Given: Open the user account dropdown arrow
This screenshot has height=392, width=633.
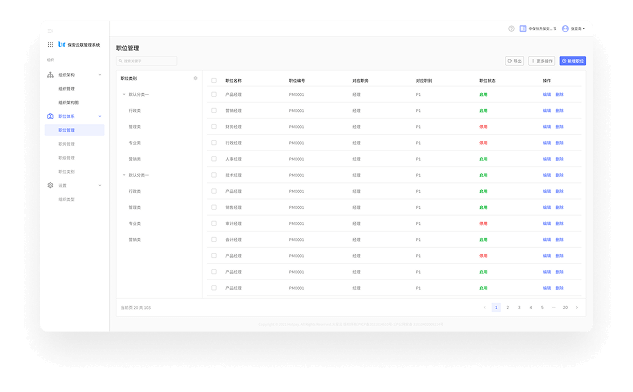Looking at the screenshot, I should pos(584,29).
